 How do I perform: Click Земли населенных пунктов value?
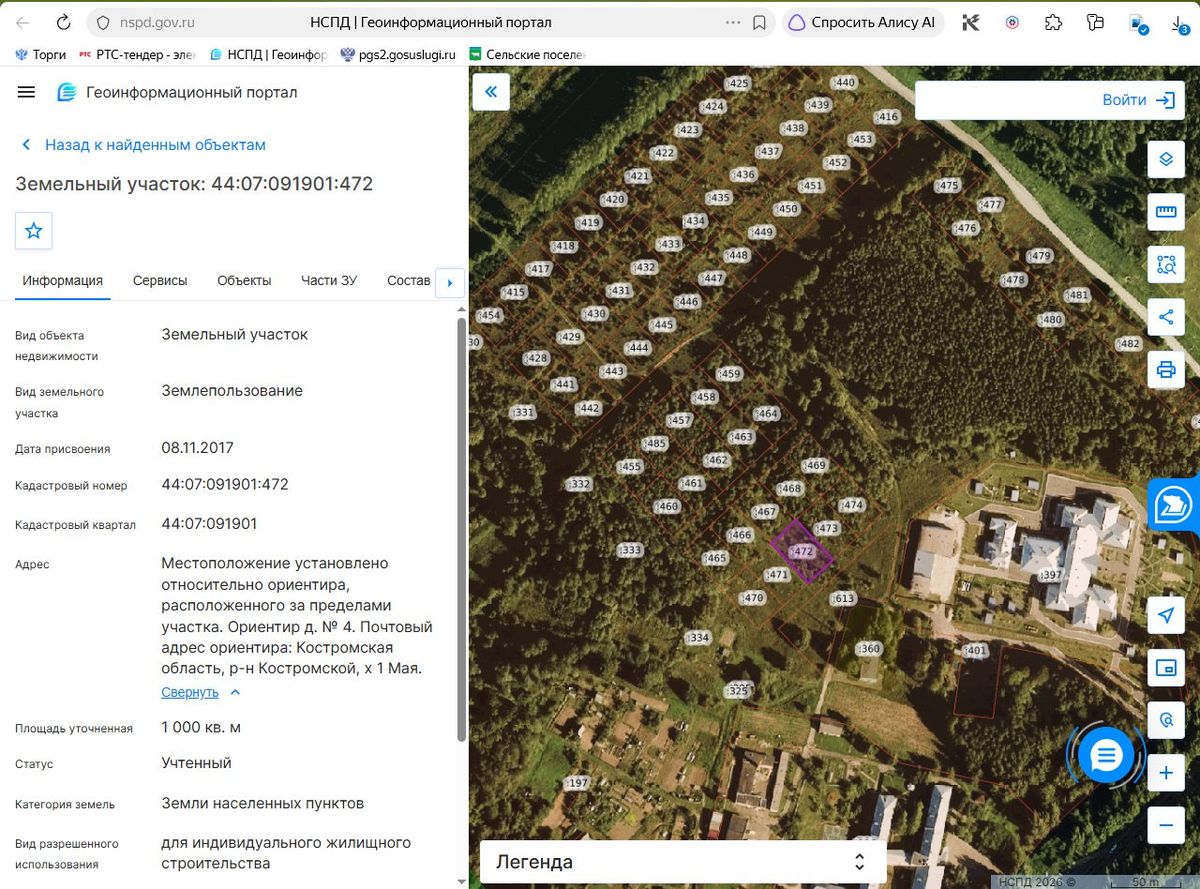click(262, 803)
